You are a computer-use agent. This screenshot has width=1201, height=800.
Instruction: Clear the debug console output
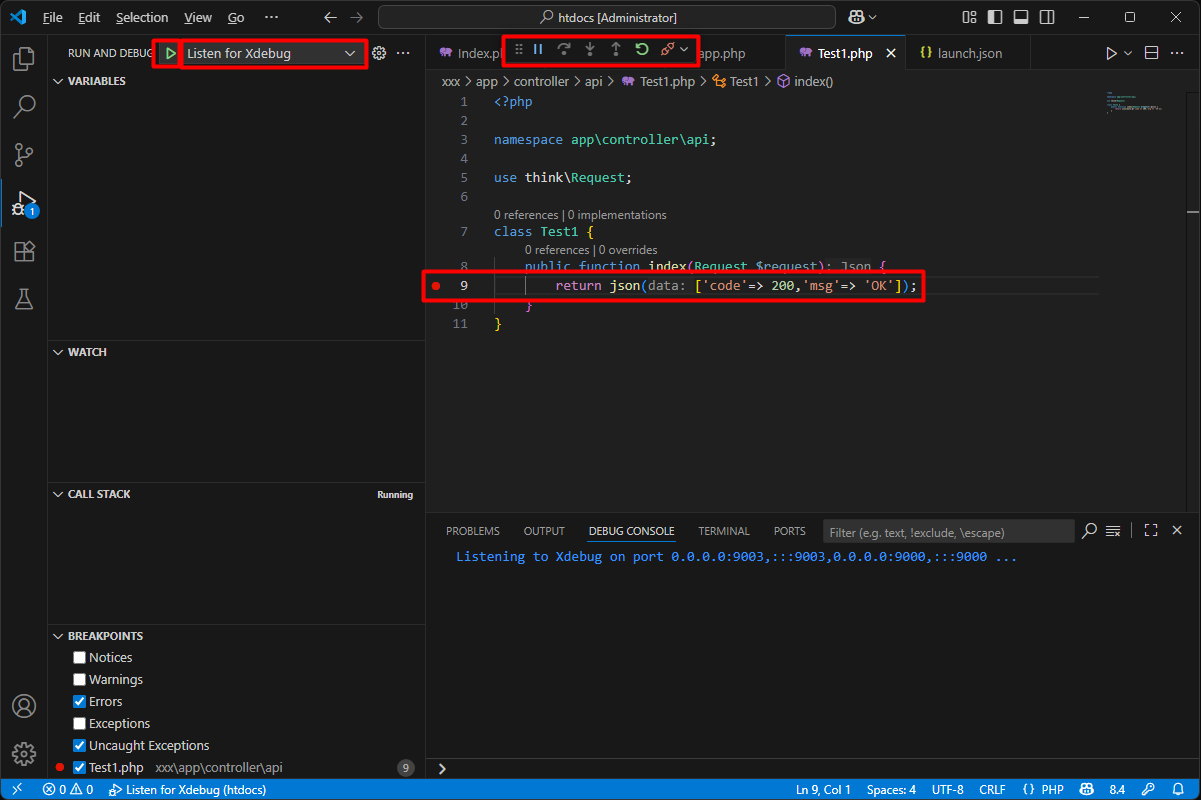[x=1112, y=531]
